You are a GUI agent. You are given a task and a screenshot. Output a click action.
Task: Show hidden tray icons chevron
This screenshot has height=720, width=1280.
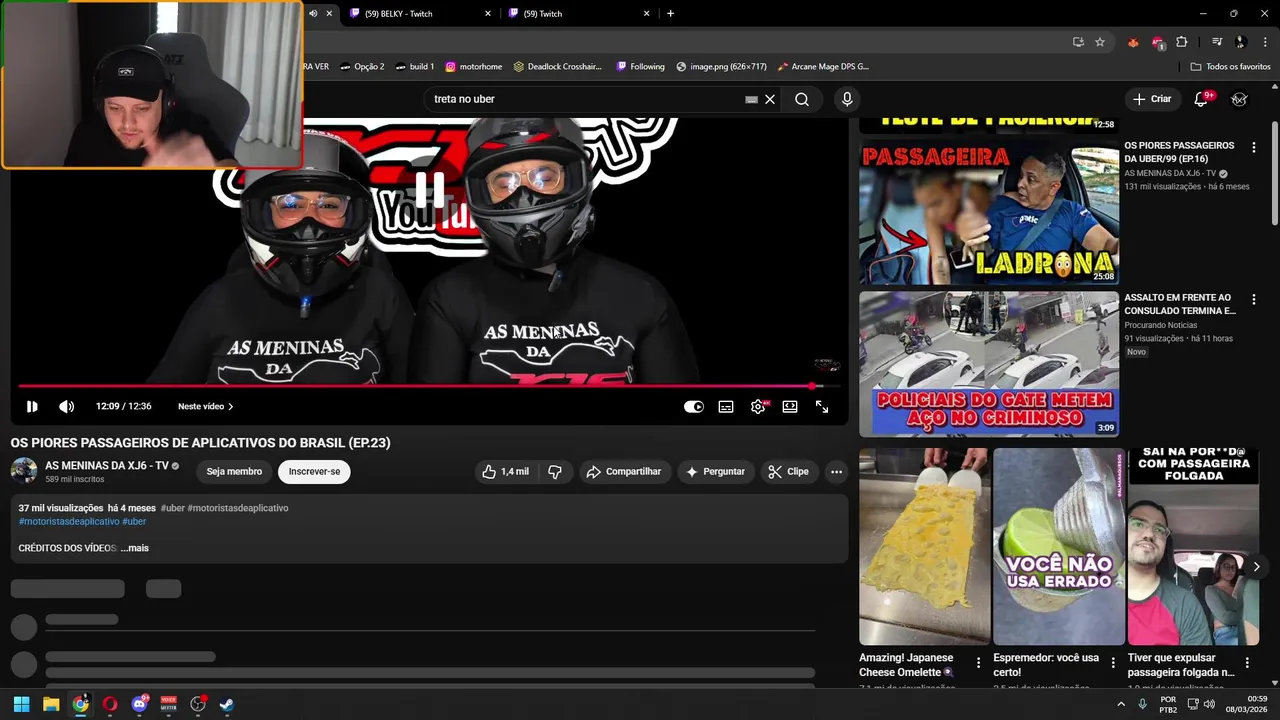coord(1120,704)
